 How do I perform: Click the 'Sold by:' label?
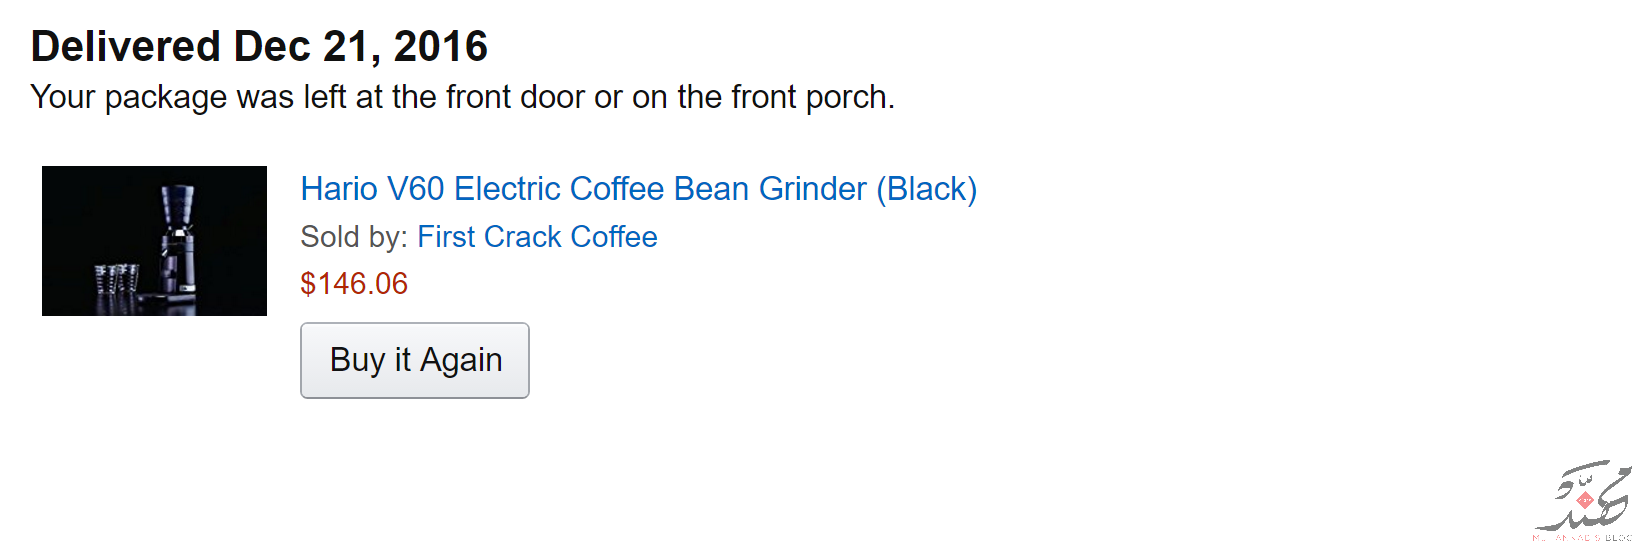354,237
